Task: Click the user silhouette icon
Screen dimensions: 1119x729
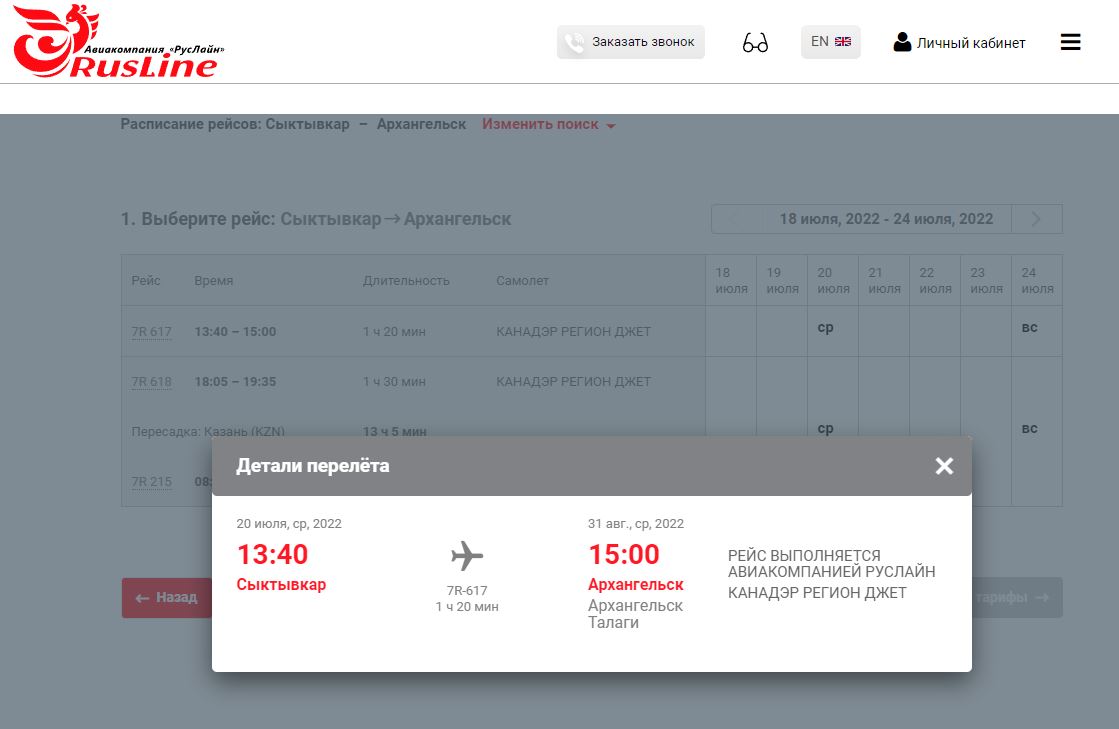Action: coord(902,42)
